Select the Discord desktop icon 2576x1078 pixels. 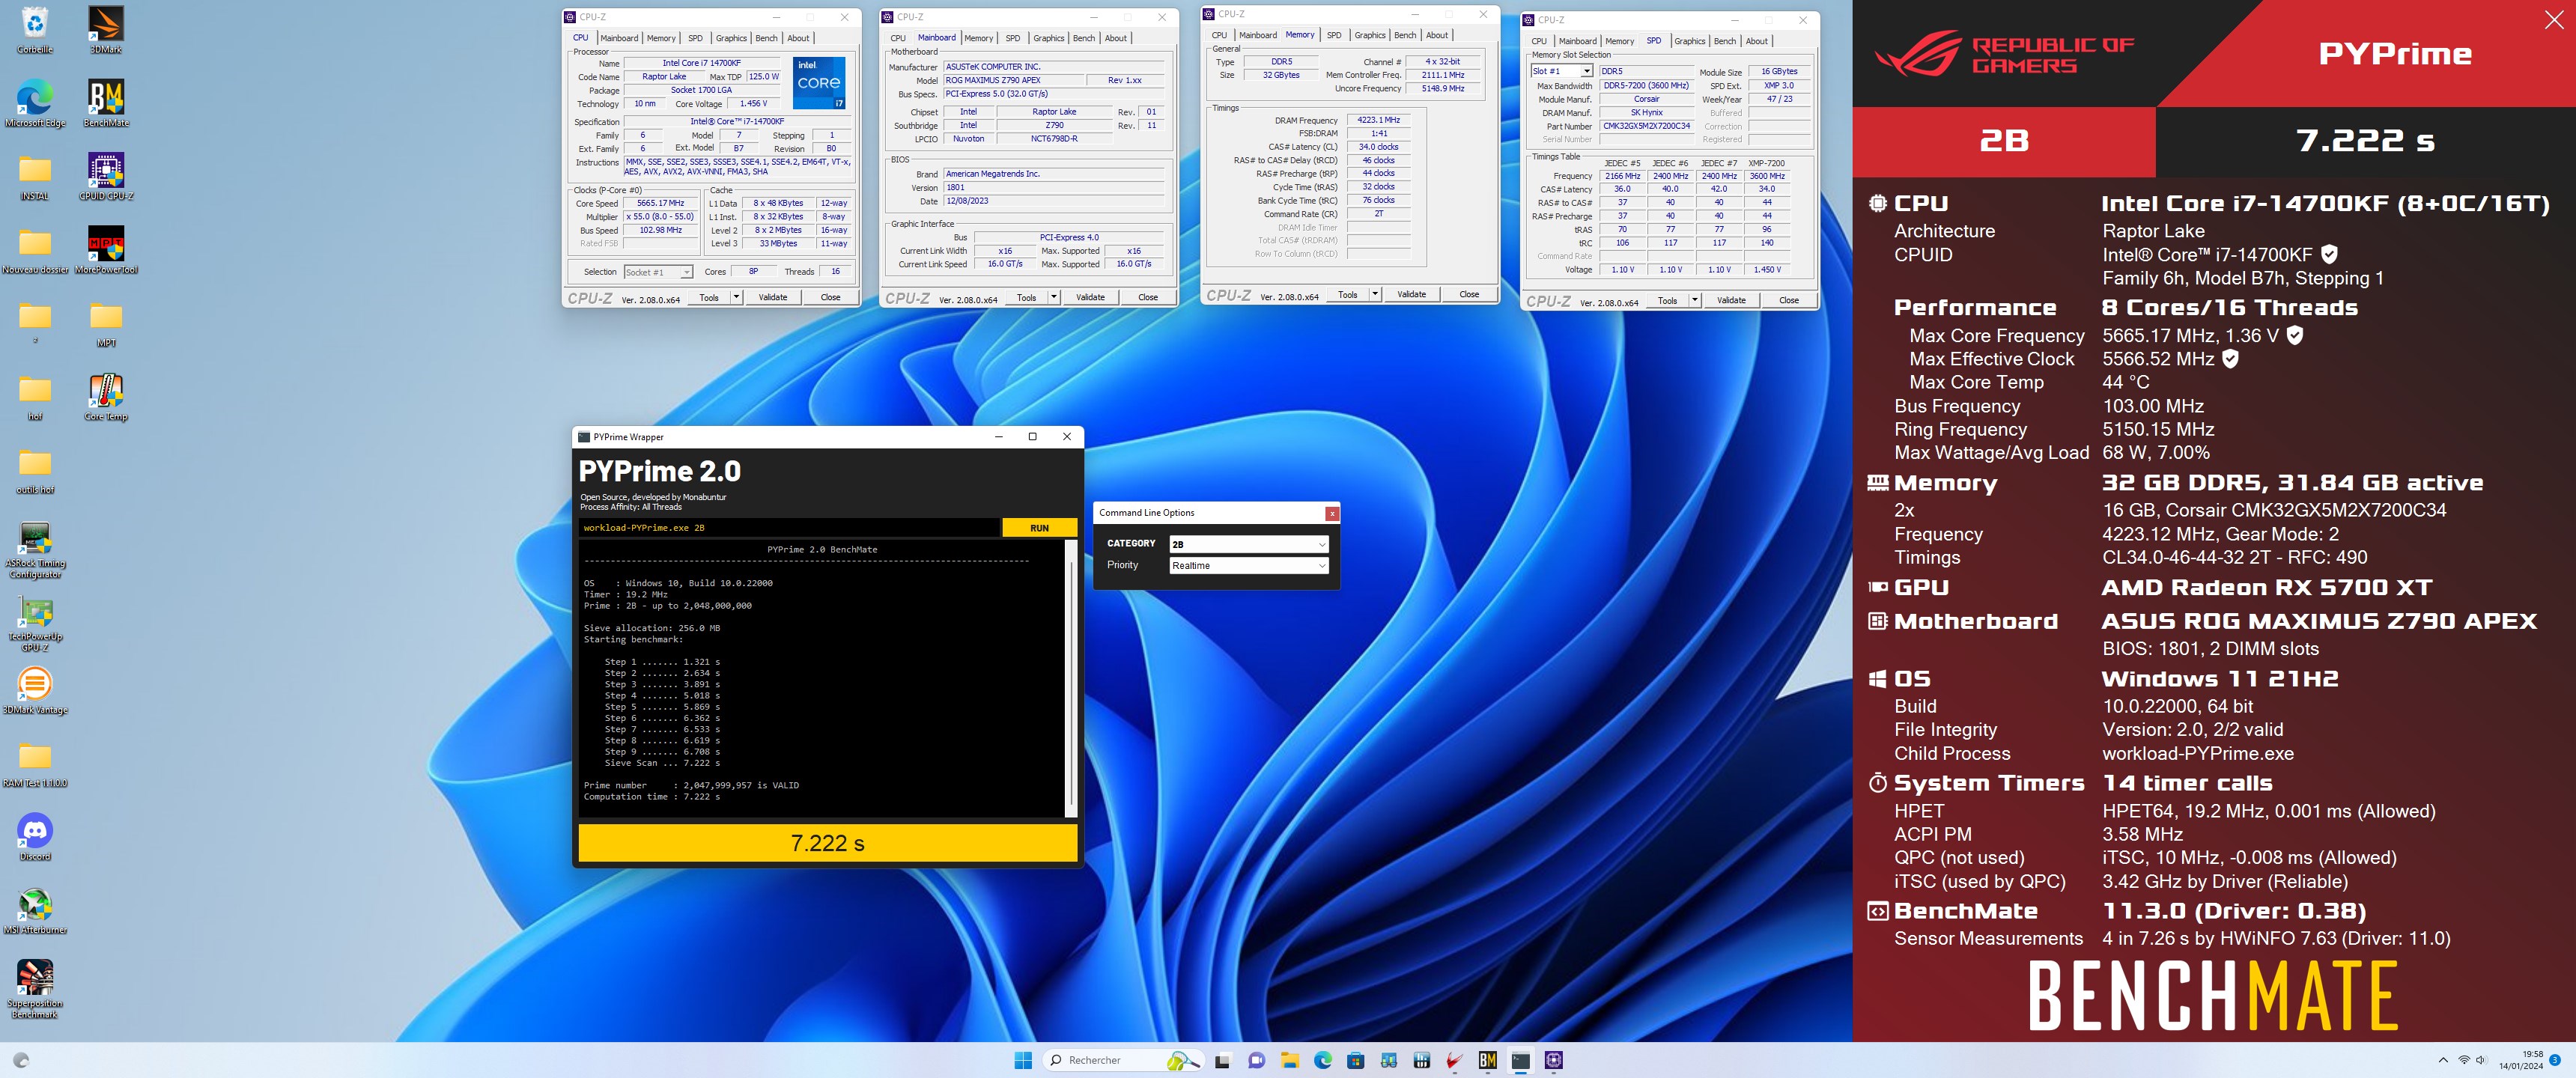pyautogui.click(x=35, y=837)
